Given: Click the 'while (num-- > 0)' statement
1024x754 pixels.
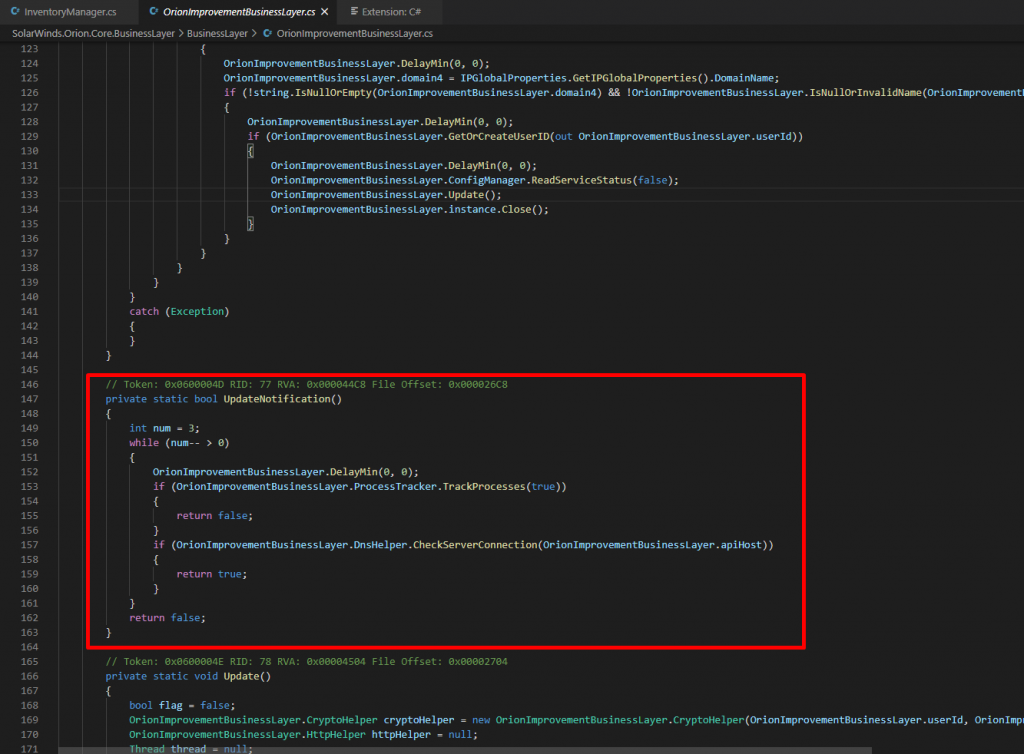Looking at the screenshot, I should (x=179, y=443).
